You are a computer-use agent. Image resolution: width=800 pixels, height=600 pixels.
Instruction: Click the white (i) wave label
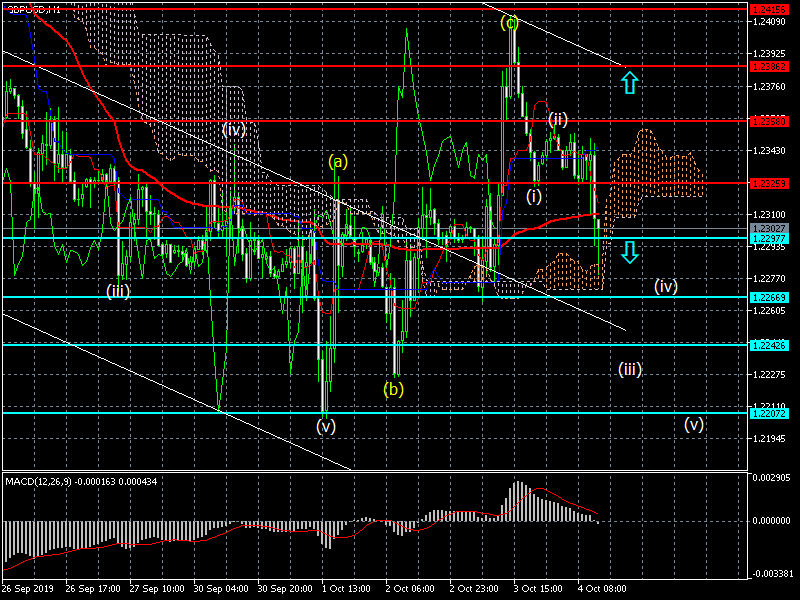pos(534,196)
